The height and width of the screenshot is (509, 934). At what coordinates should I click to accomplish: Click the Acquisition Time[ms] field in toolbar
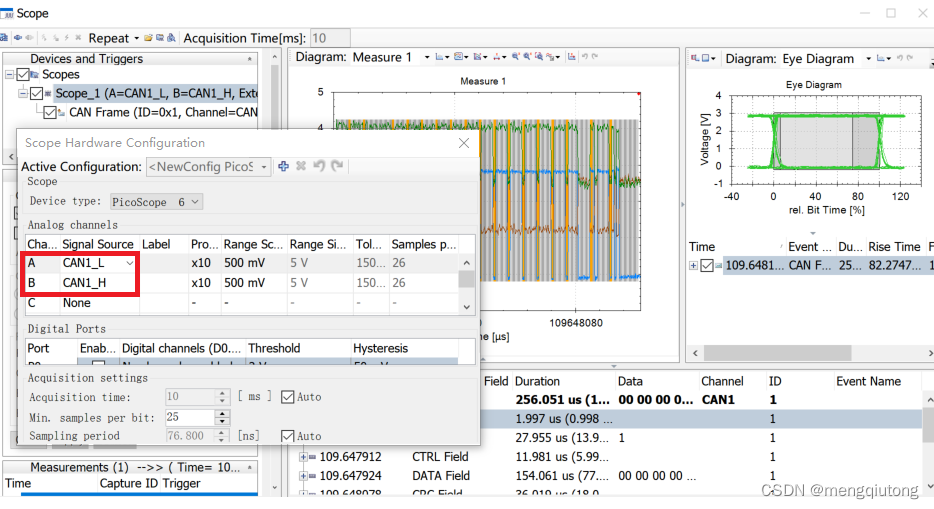pyautogui.click(x=330, y=38)
